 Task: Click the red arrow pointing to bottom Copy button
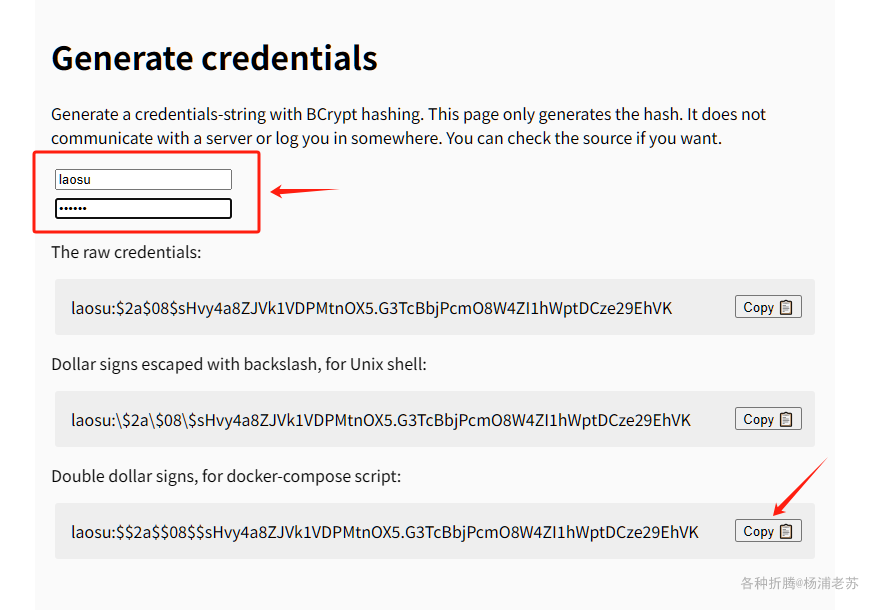(800, 487)
